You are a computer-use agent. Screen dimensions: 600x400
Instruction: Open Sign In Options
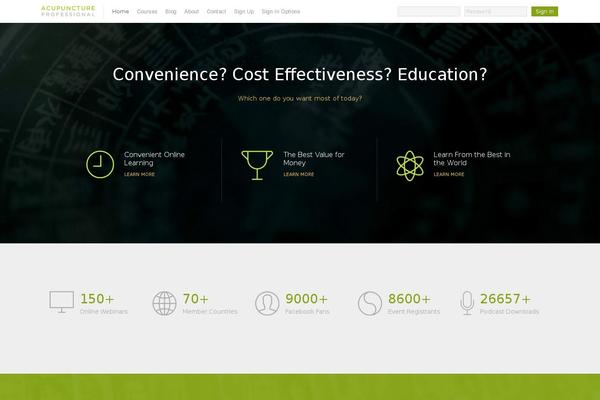280,11
